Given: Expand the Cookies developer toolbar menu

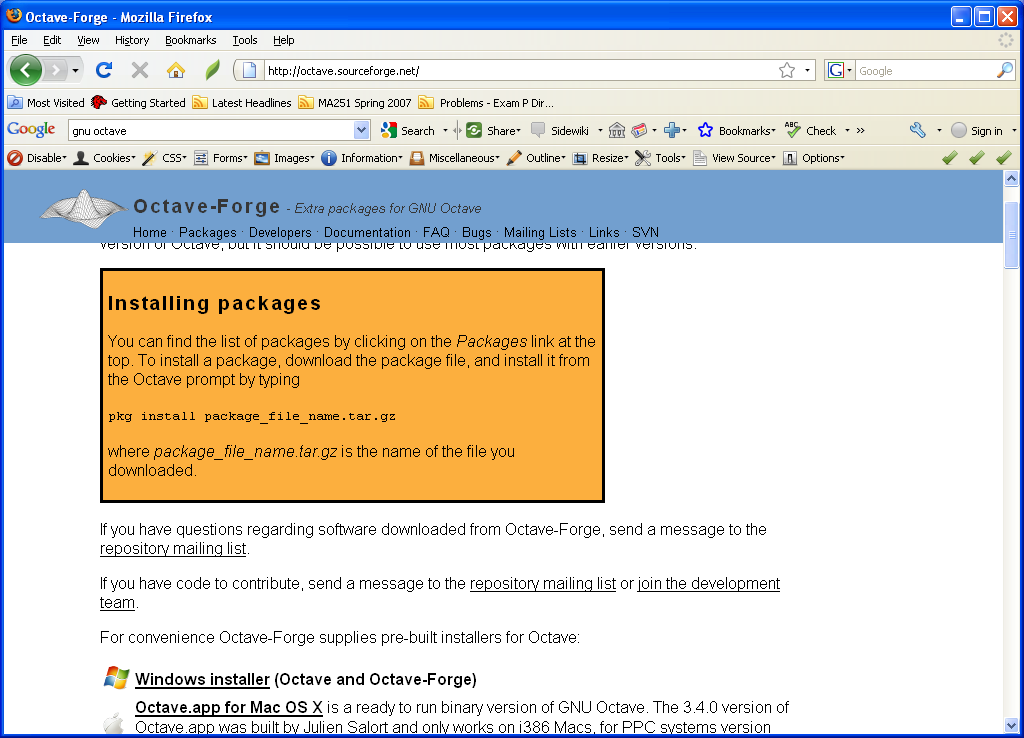Looking at the screenshot, I should 104,158.
